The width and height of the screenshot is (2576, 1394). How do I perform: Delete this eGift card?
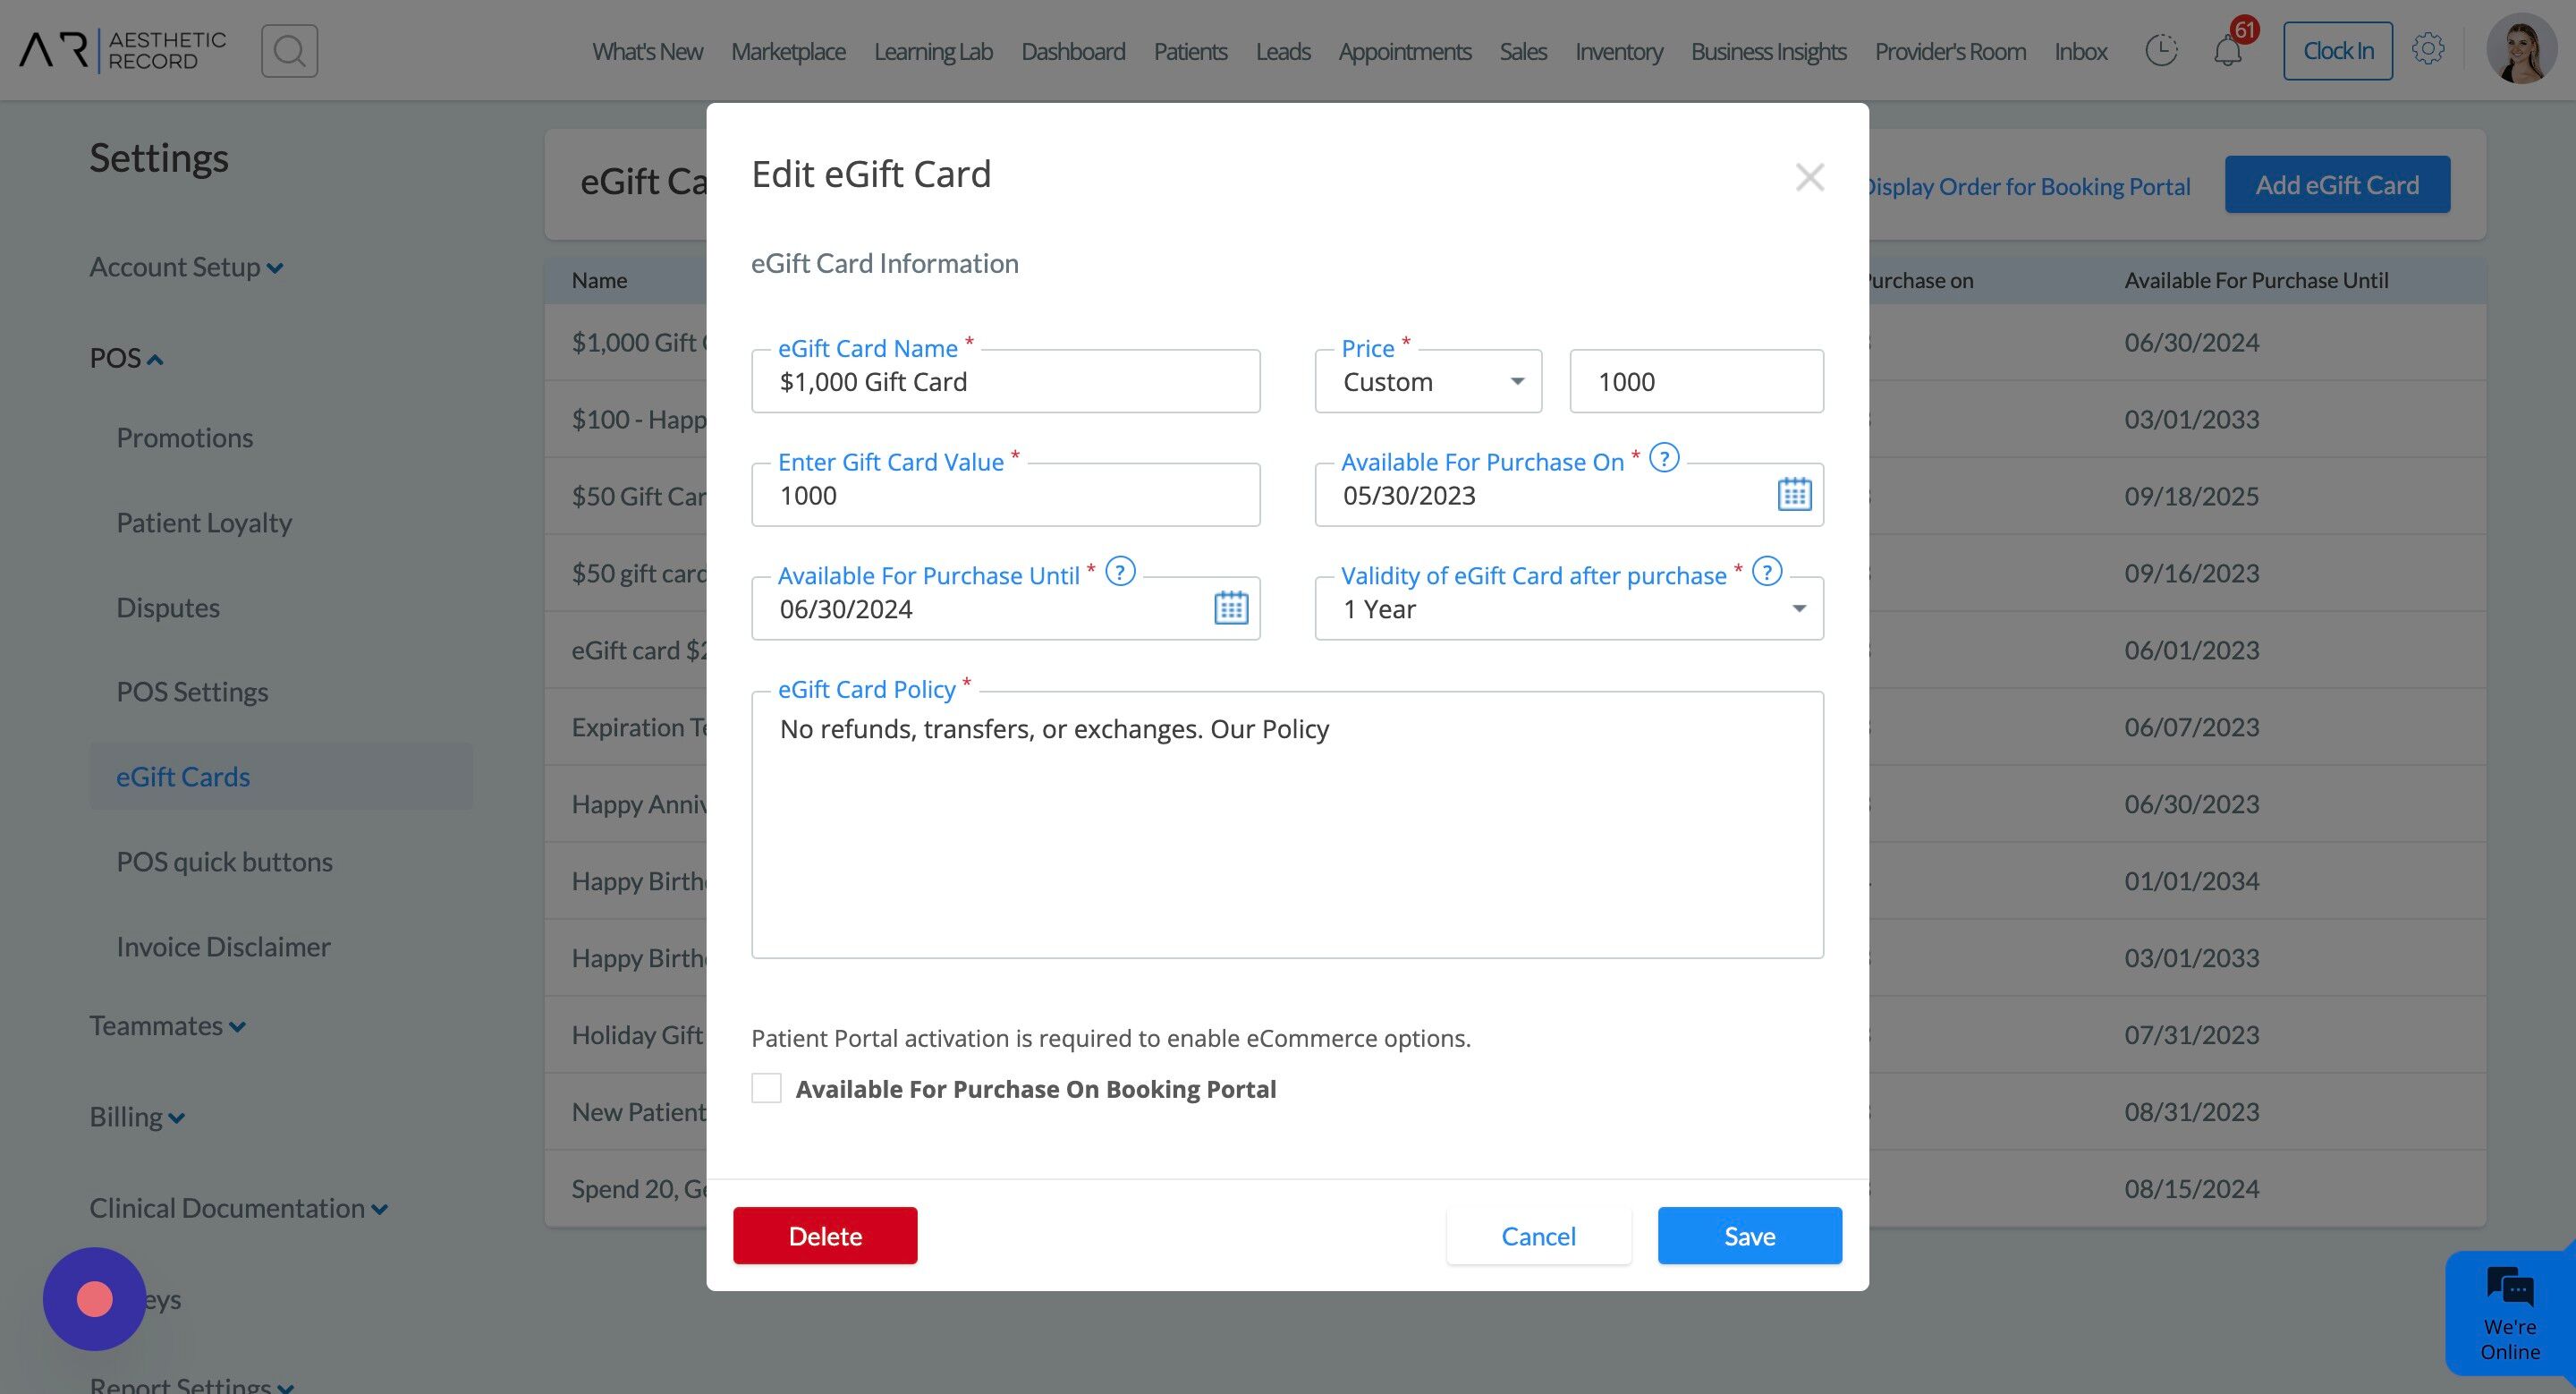(x=825, y=1235)
